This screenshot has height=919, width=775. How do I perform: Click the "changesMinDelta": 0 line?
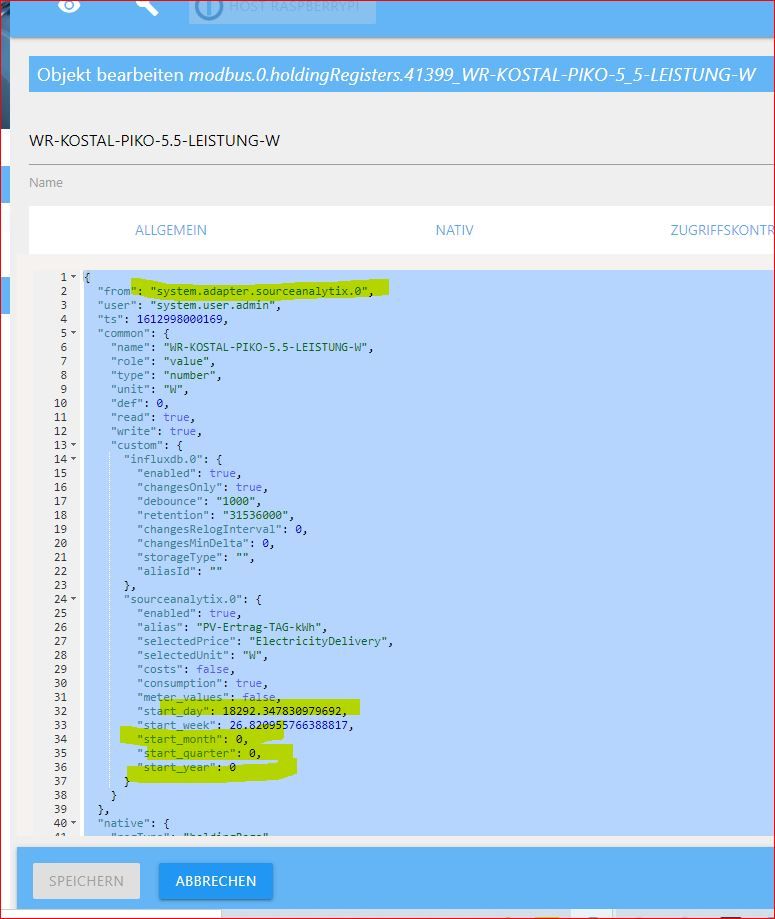tap(205, 543)
